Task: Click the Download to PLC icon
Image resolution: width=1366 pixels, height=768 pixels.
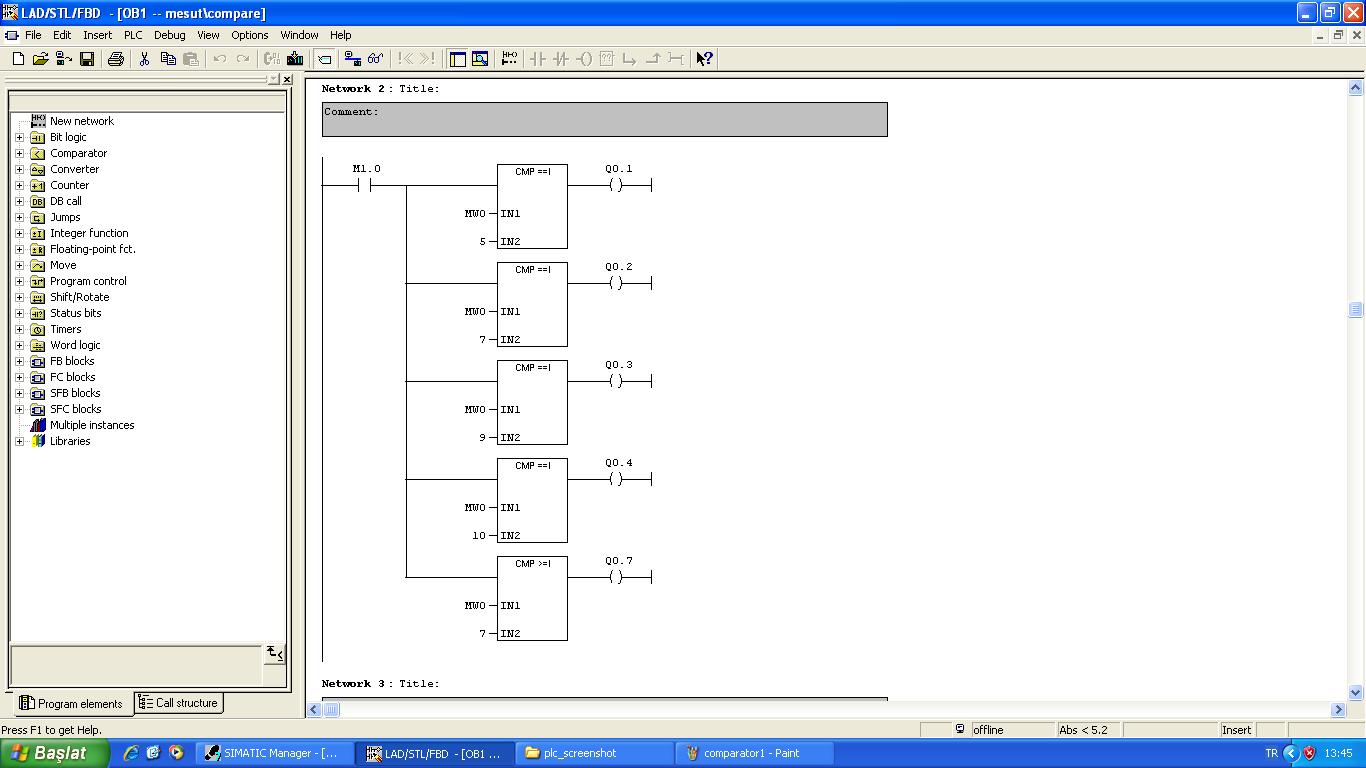Action: click(x=295, y=59)
